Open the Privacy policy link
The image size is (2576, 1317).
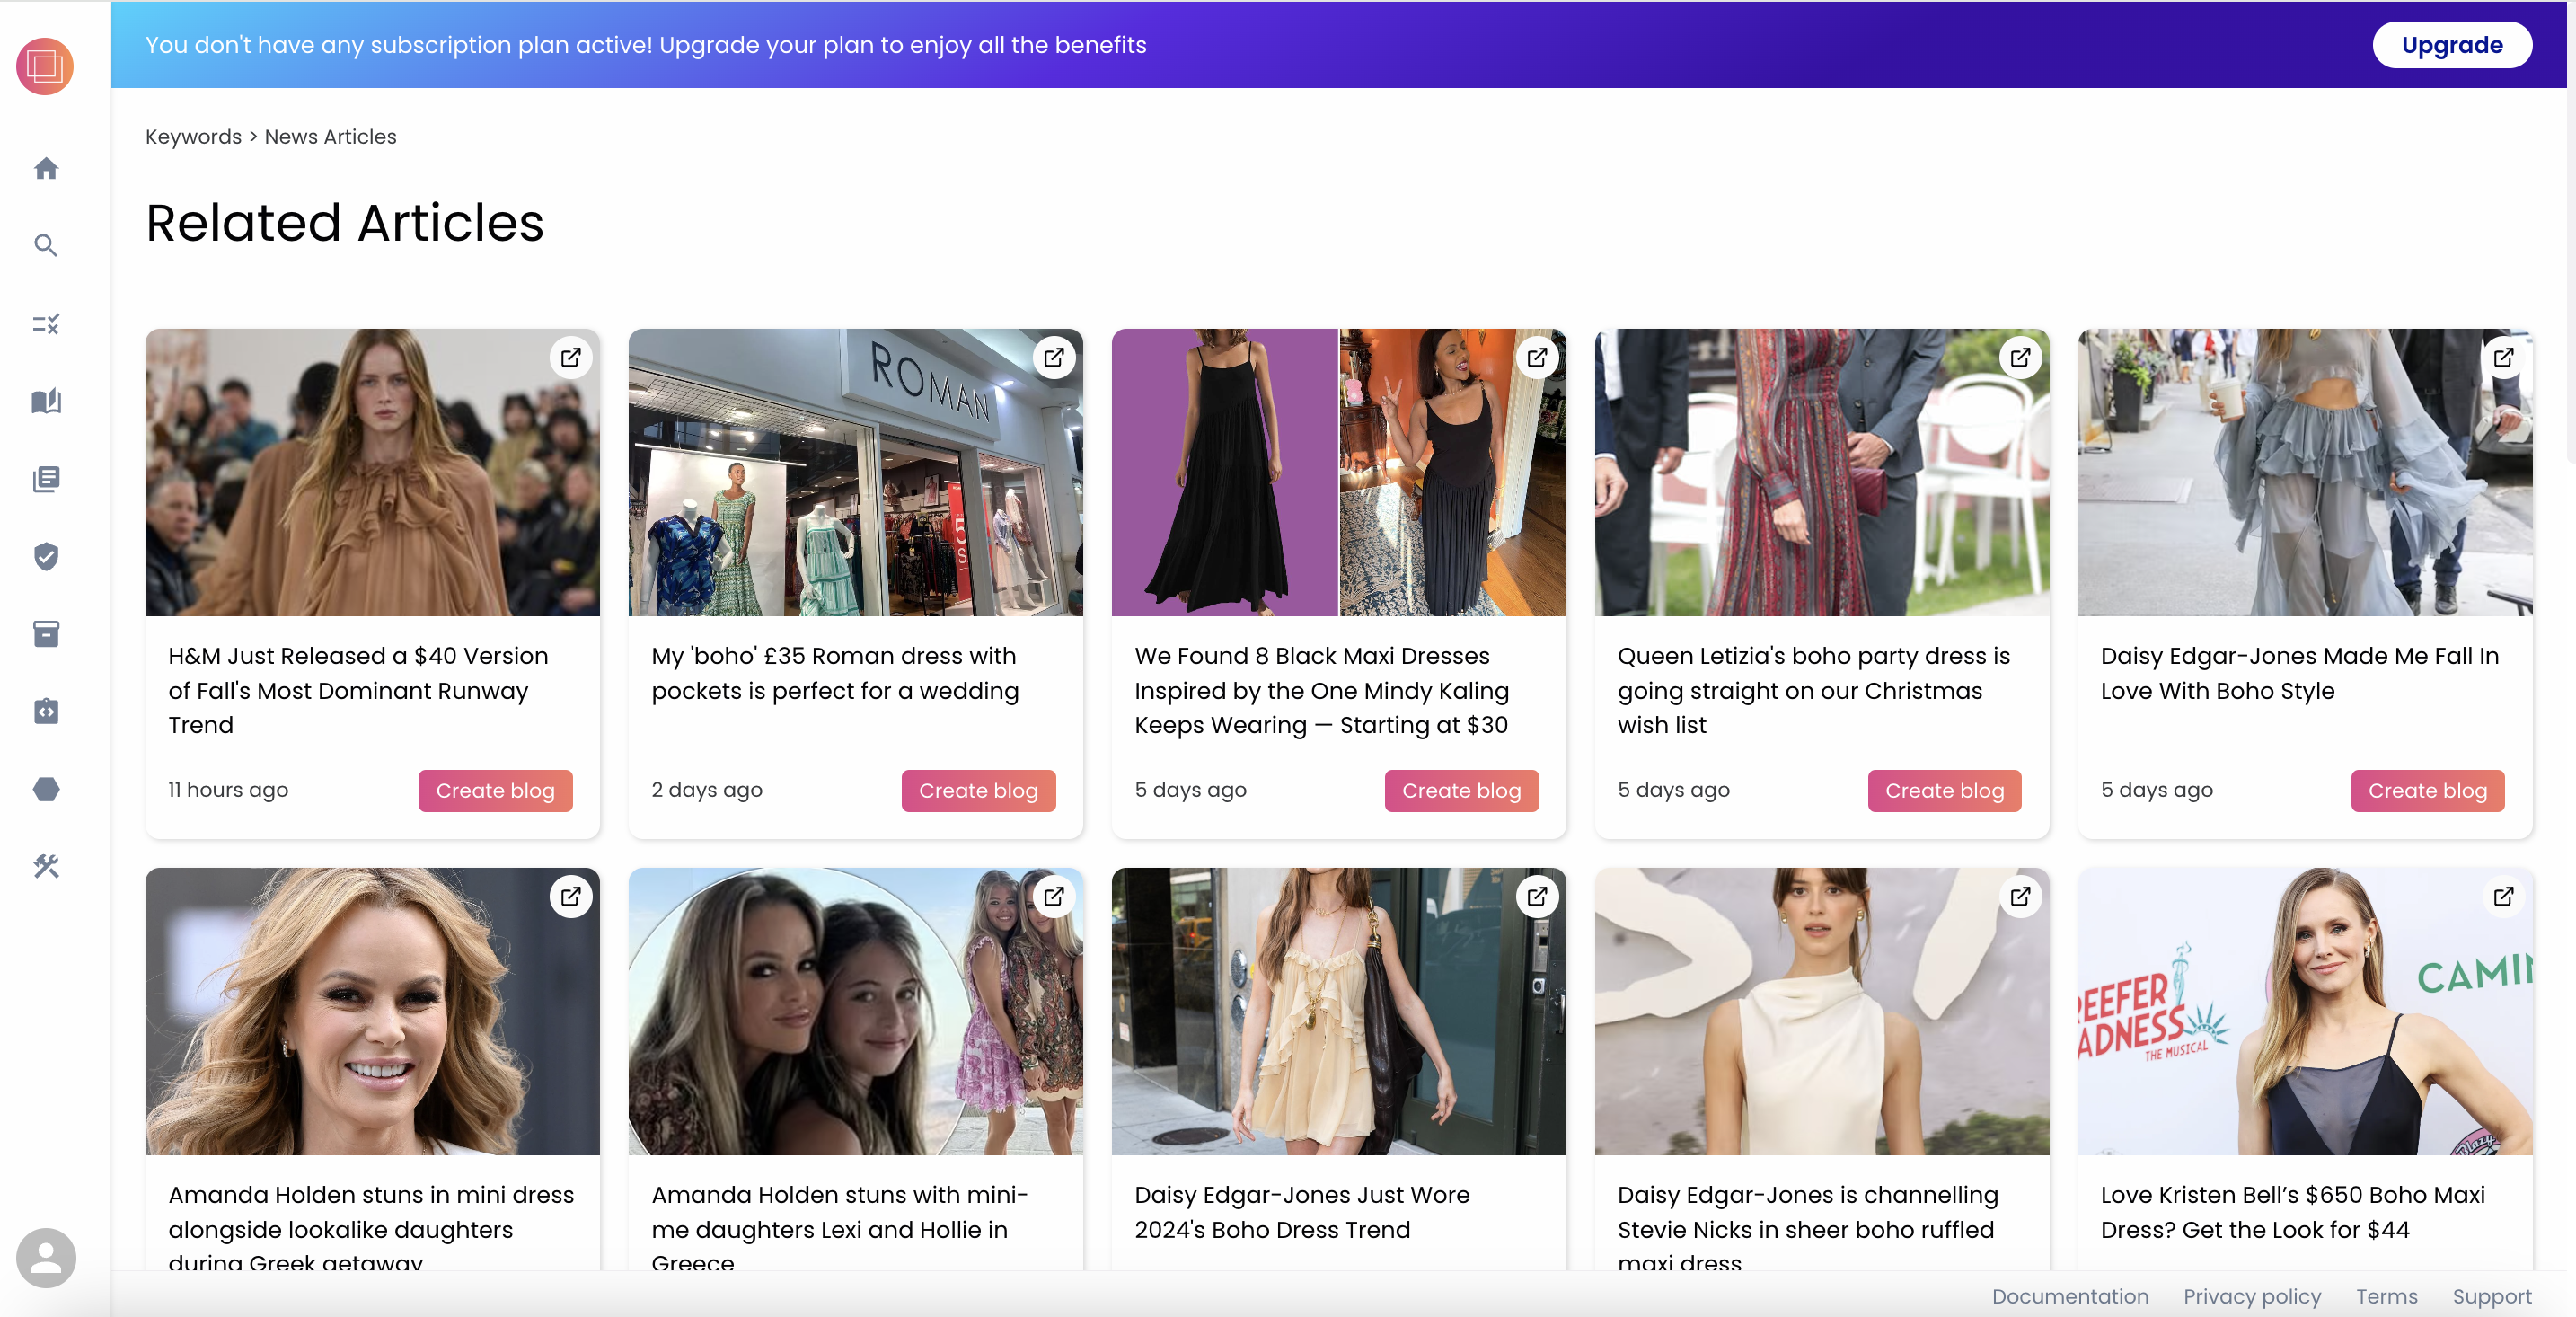click(x=2251, y=1296)
